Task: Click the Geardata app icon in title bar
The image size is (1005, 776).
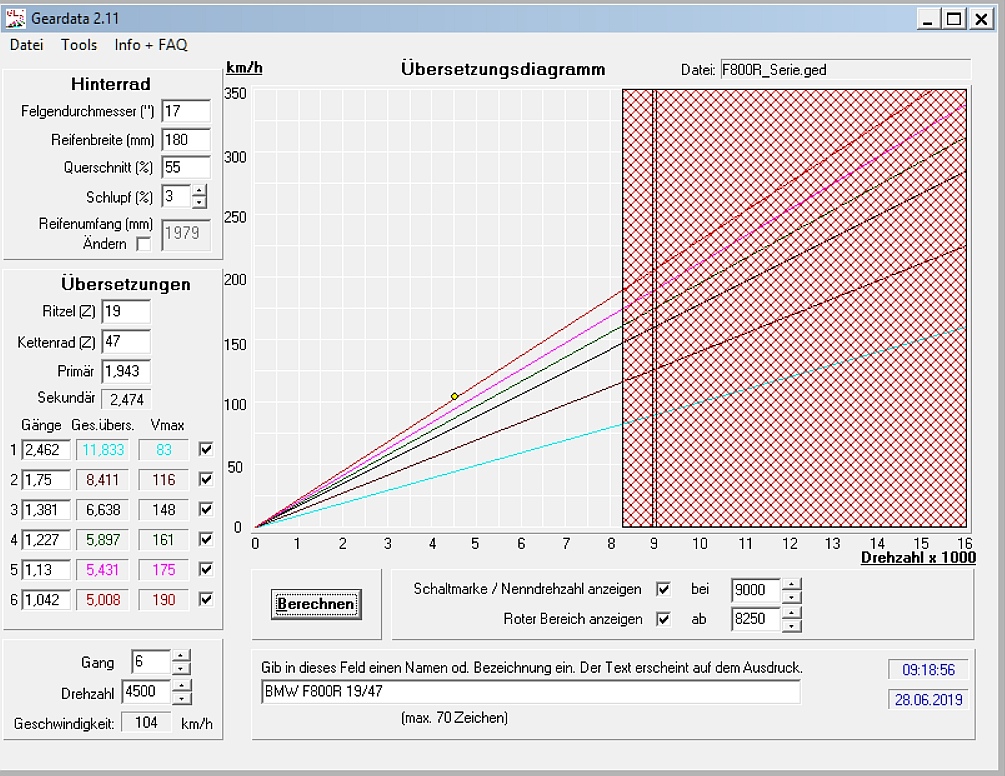Action: 16,18
